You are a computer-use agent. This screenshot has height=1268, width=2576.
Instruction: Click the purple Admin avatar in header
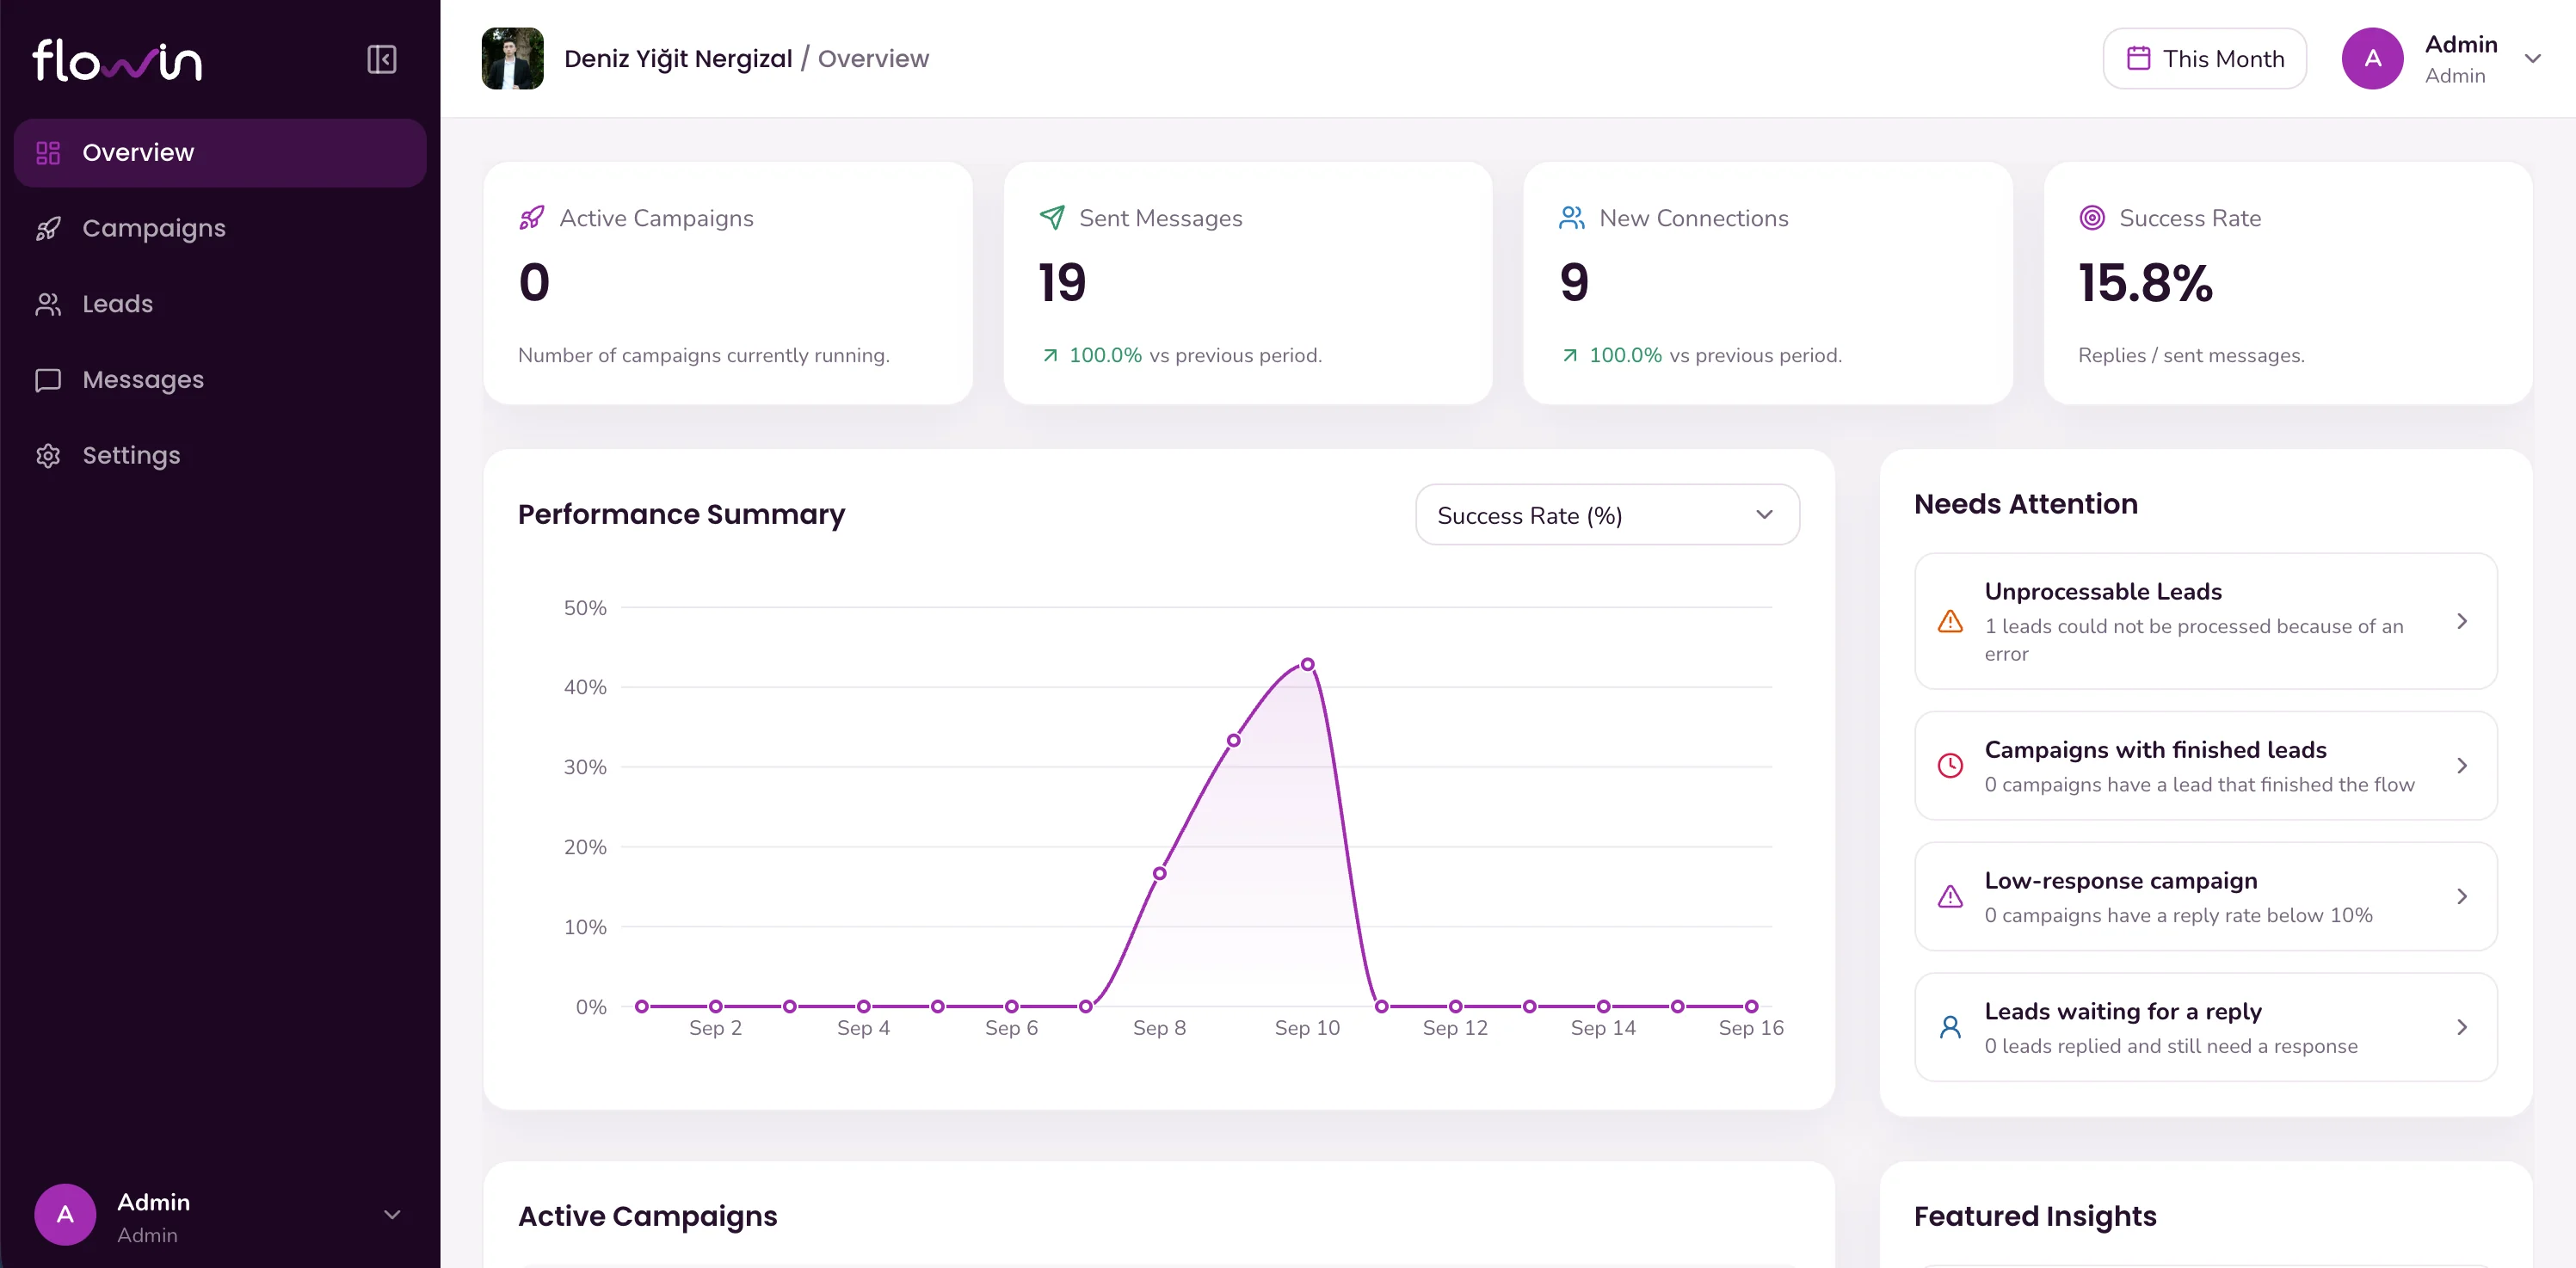(2372, 58)
